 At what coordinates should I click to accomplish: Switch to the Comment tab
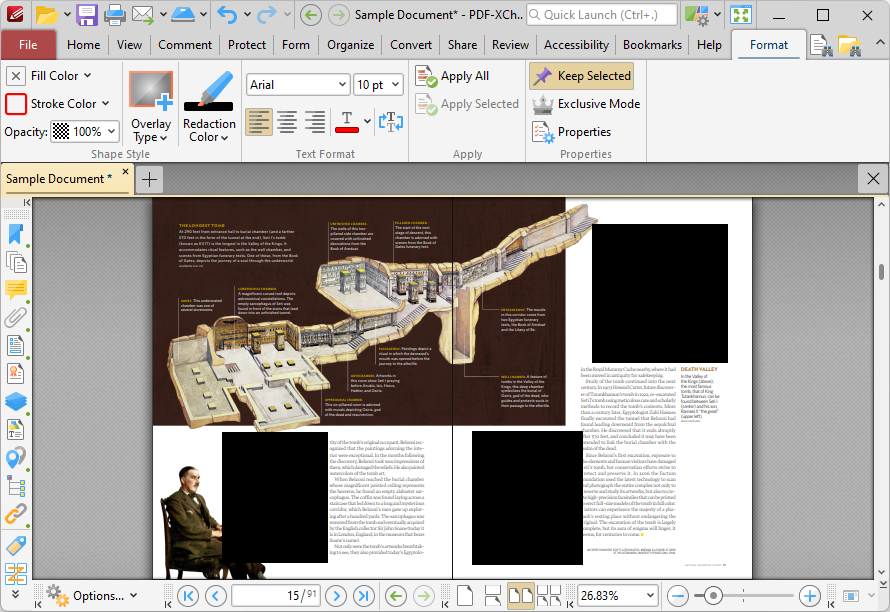[185, 45]
